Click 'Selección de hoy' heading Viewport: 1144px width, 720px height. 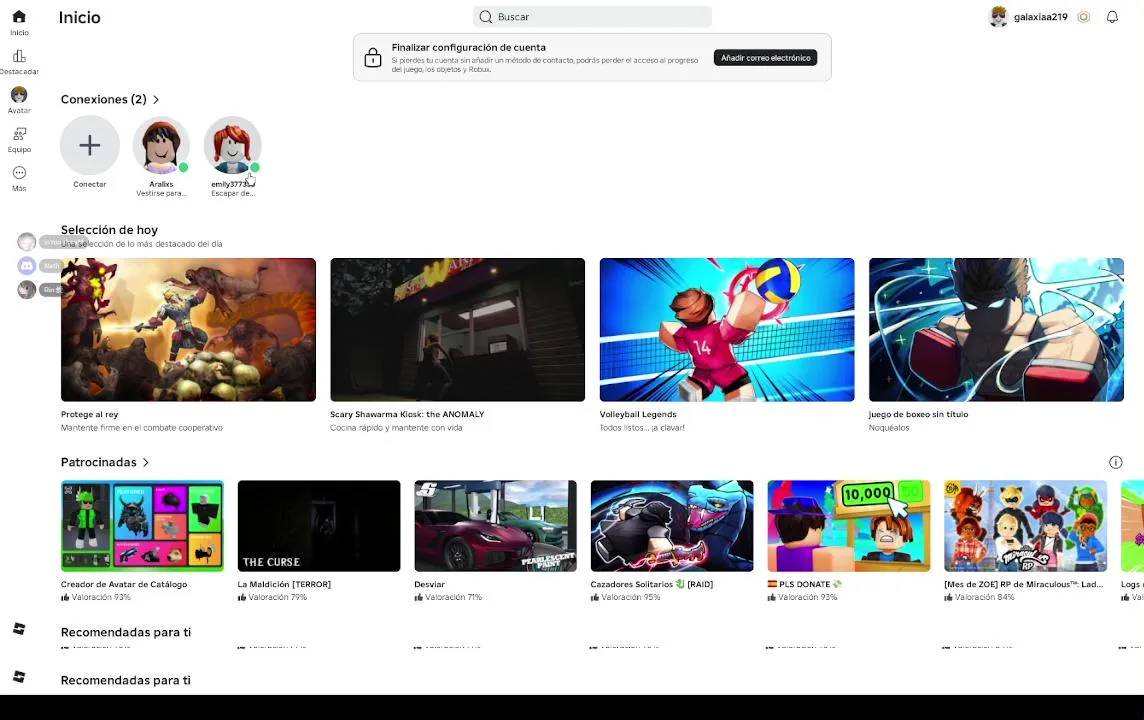pyautogui.click(x=109, y=230)
